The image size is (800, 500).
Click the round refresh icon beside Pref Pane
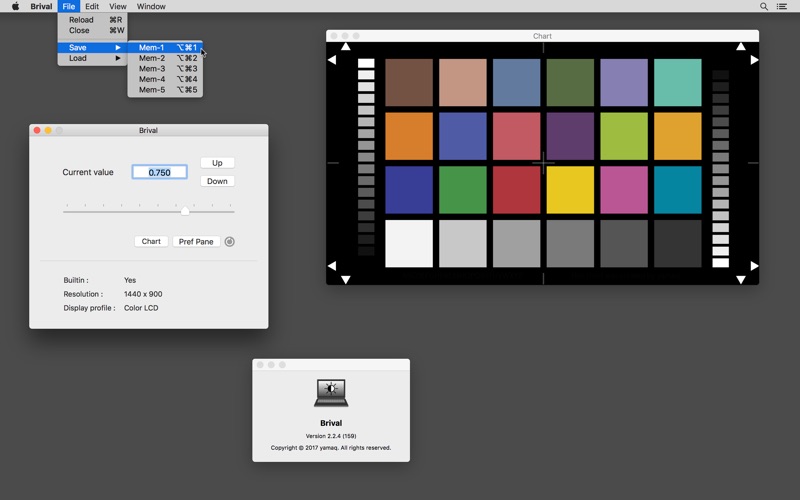tap(230, 241)
